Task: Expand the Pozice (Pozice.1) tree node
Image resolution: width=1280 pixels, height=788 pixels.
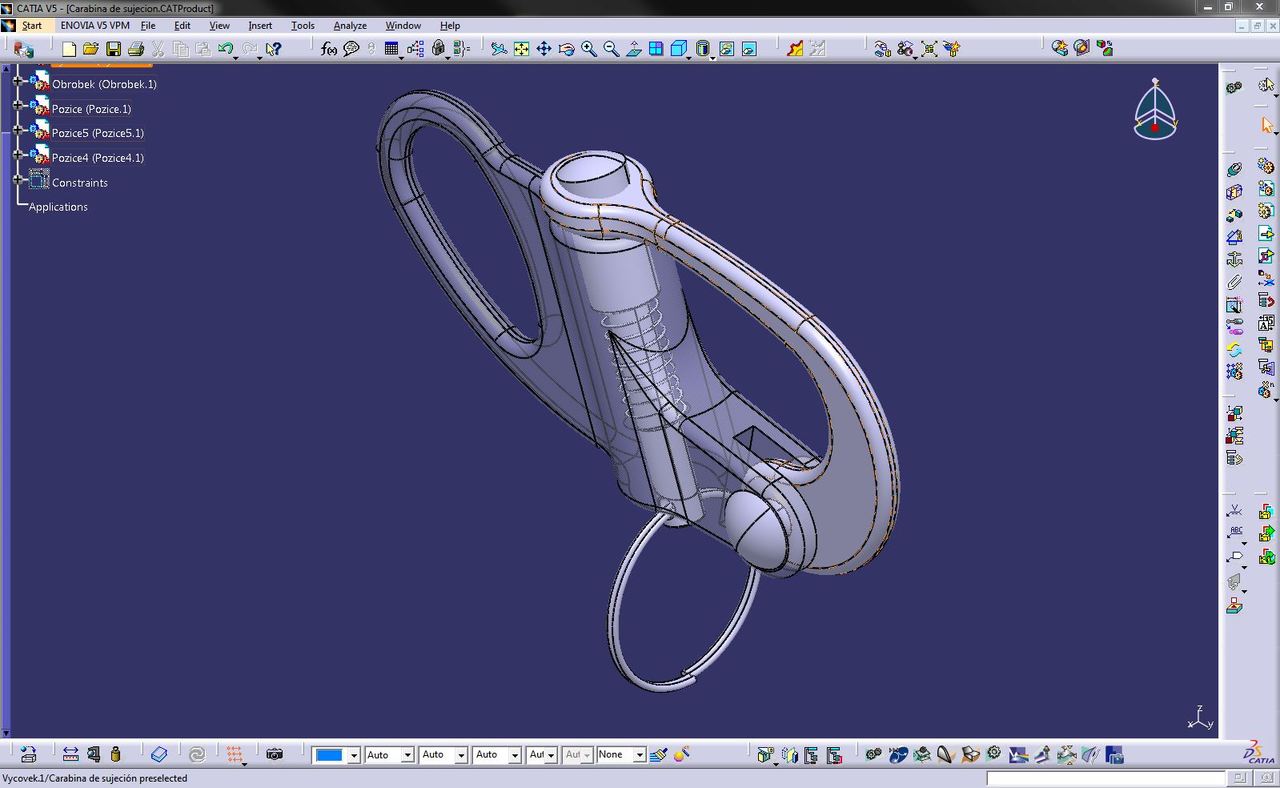Action: [17, 105]
